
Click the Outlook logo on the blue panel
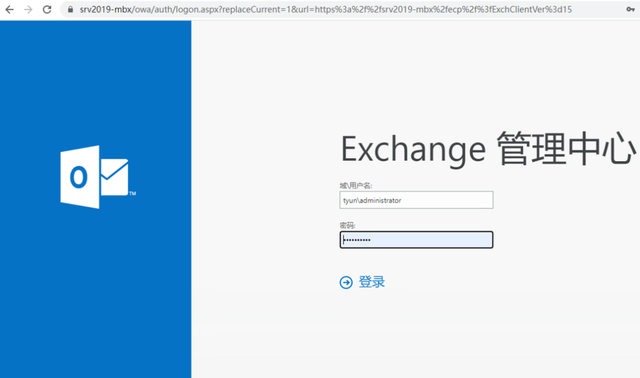coord(98,177)
